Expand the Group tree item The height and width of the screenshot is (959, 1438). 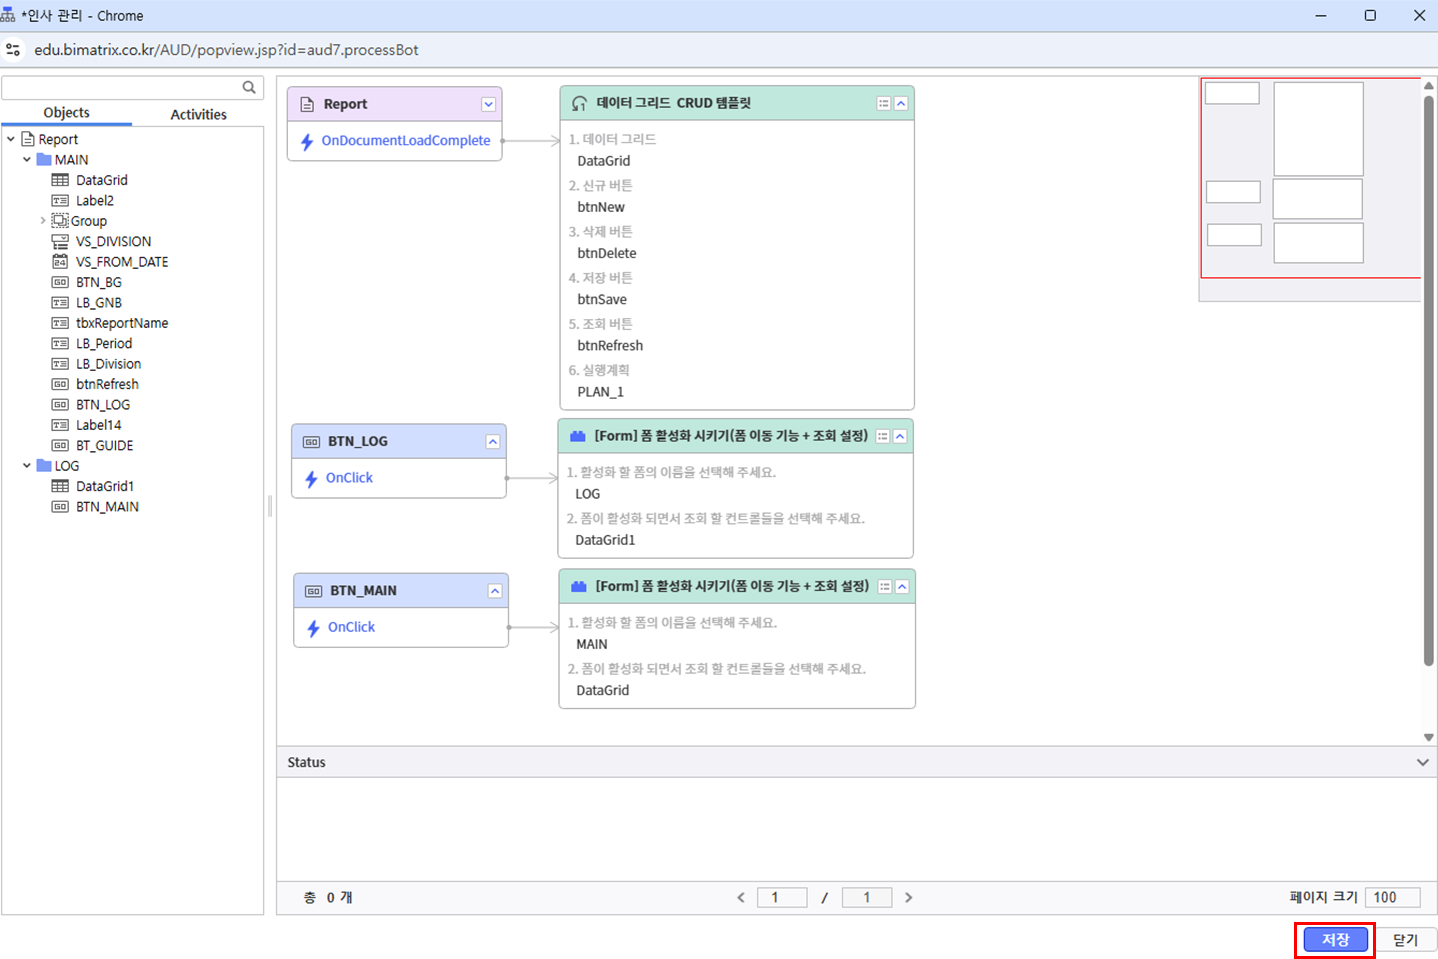point(42,221)
